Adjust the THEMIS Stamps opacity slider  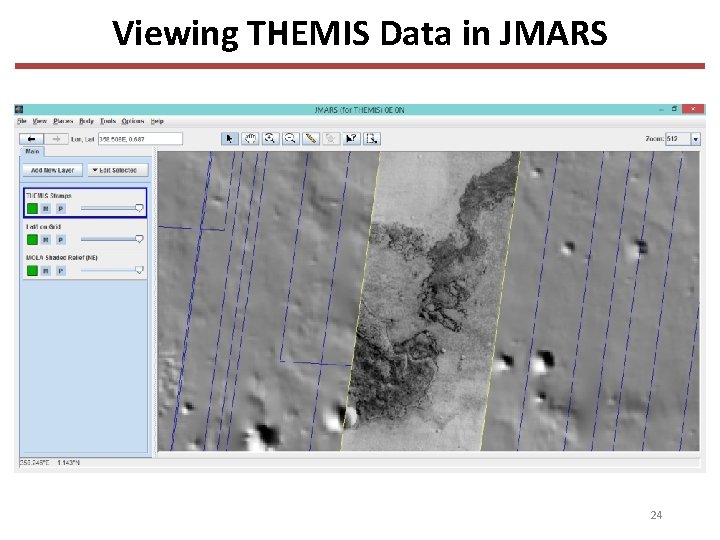pos(112,208)
